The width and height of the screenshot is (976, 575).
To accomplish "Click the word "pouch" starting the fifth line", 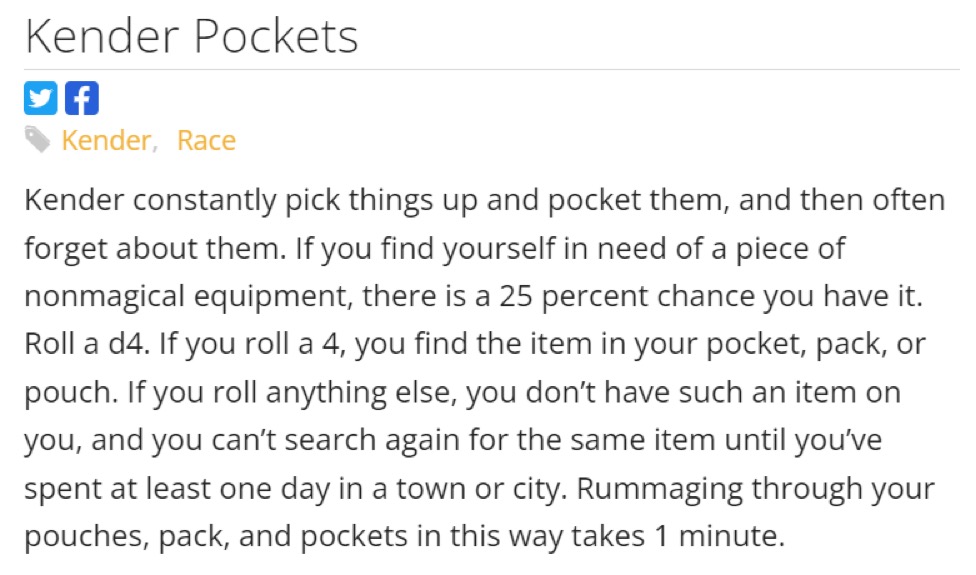I will coord(60,393).
